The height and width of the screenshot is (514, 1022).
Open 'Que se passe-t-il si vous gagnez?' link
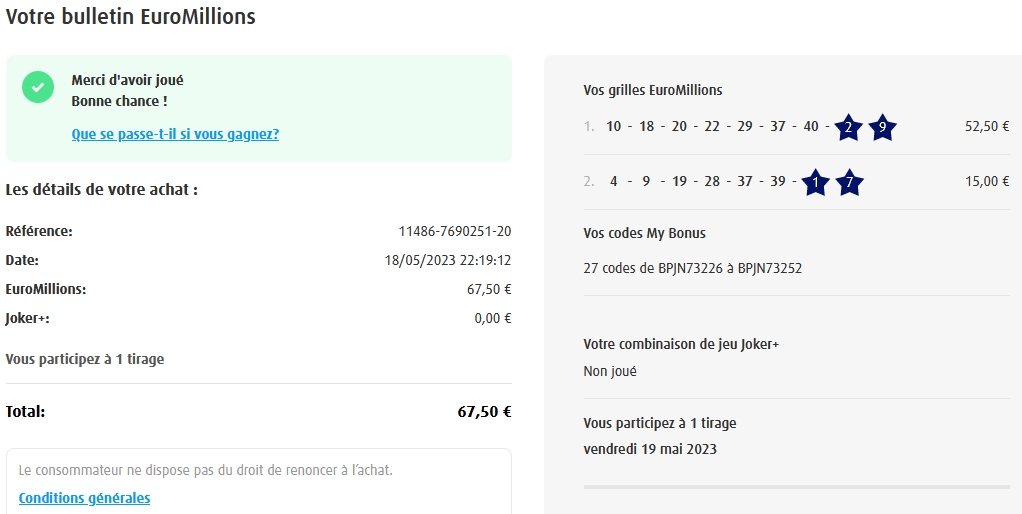click(175, 134)
